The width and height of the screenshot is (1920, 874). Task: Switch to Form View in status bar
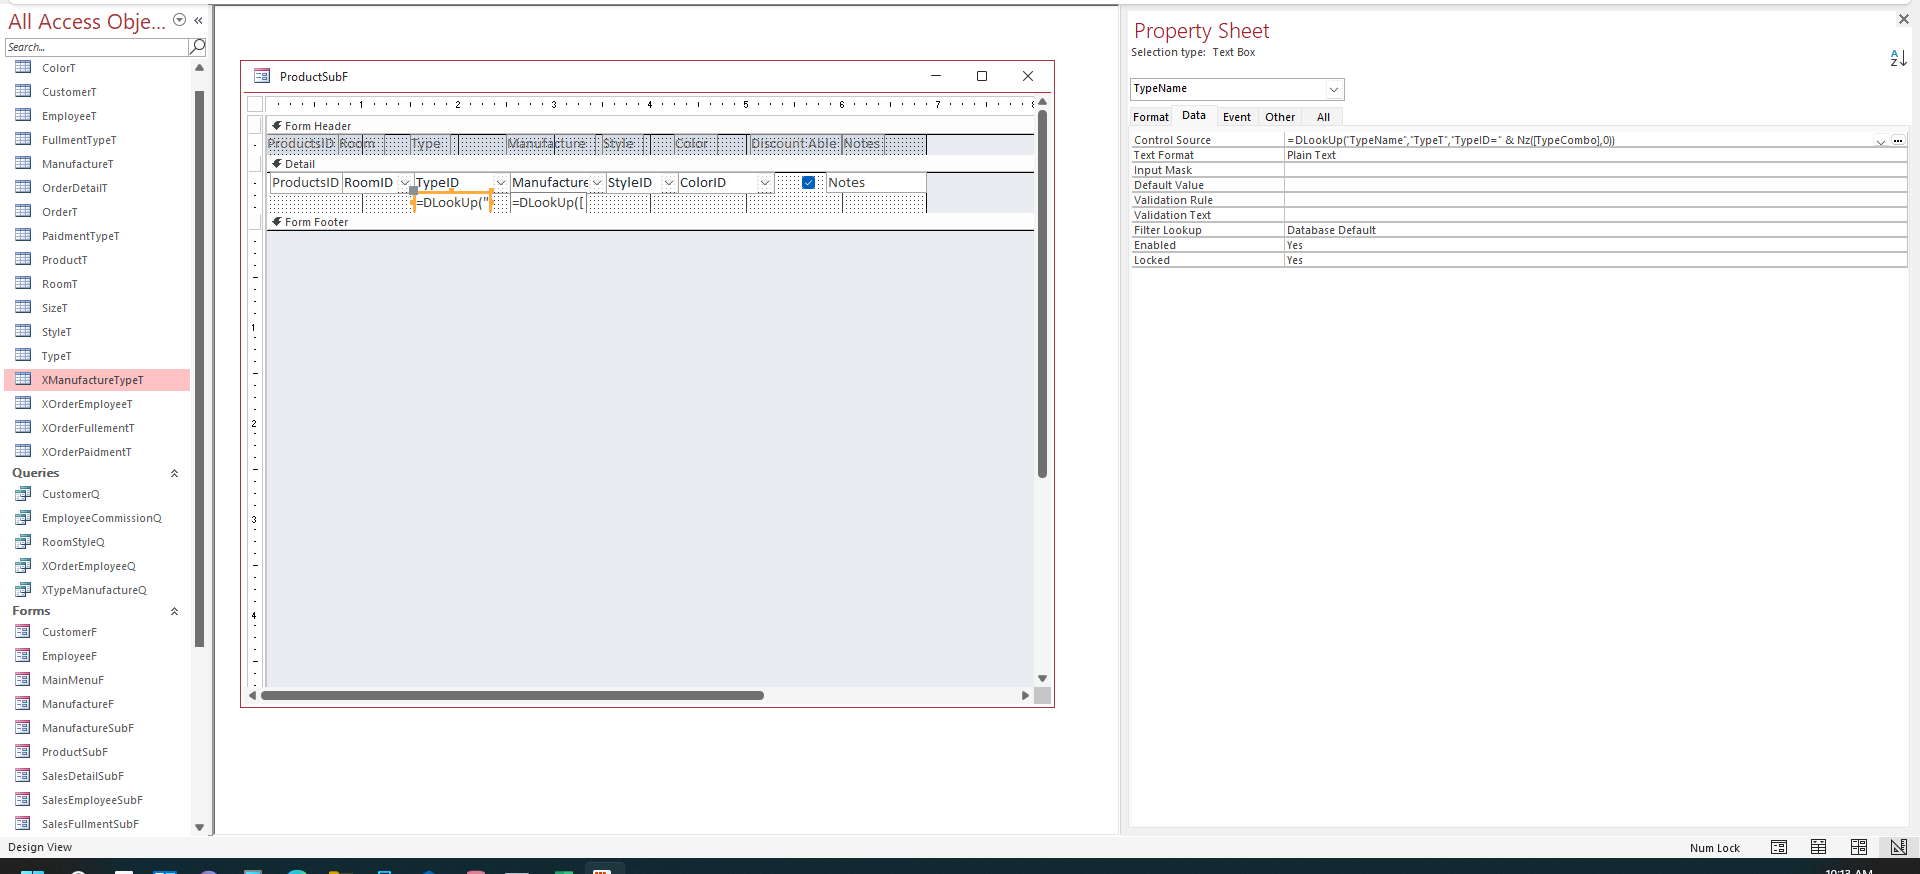[1779, 847]
